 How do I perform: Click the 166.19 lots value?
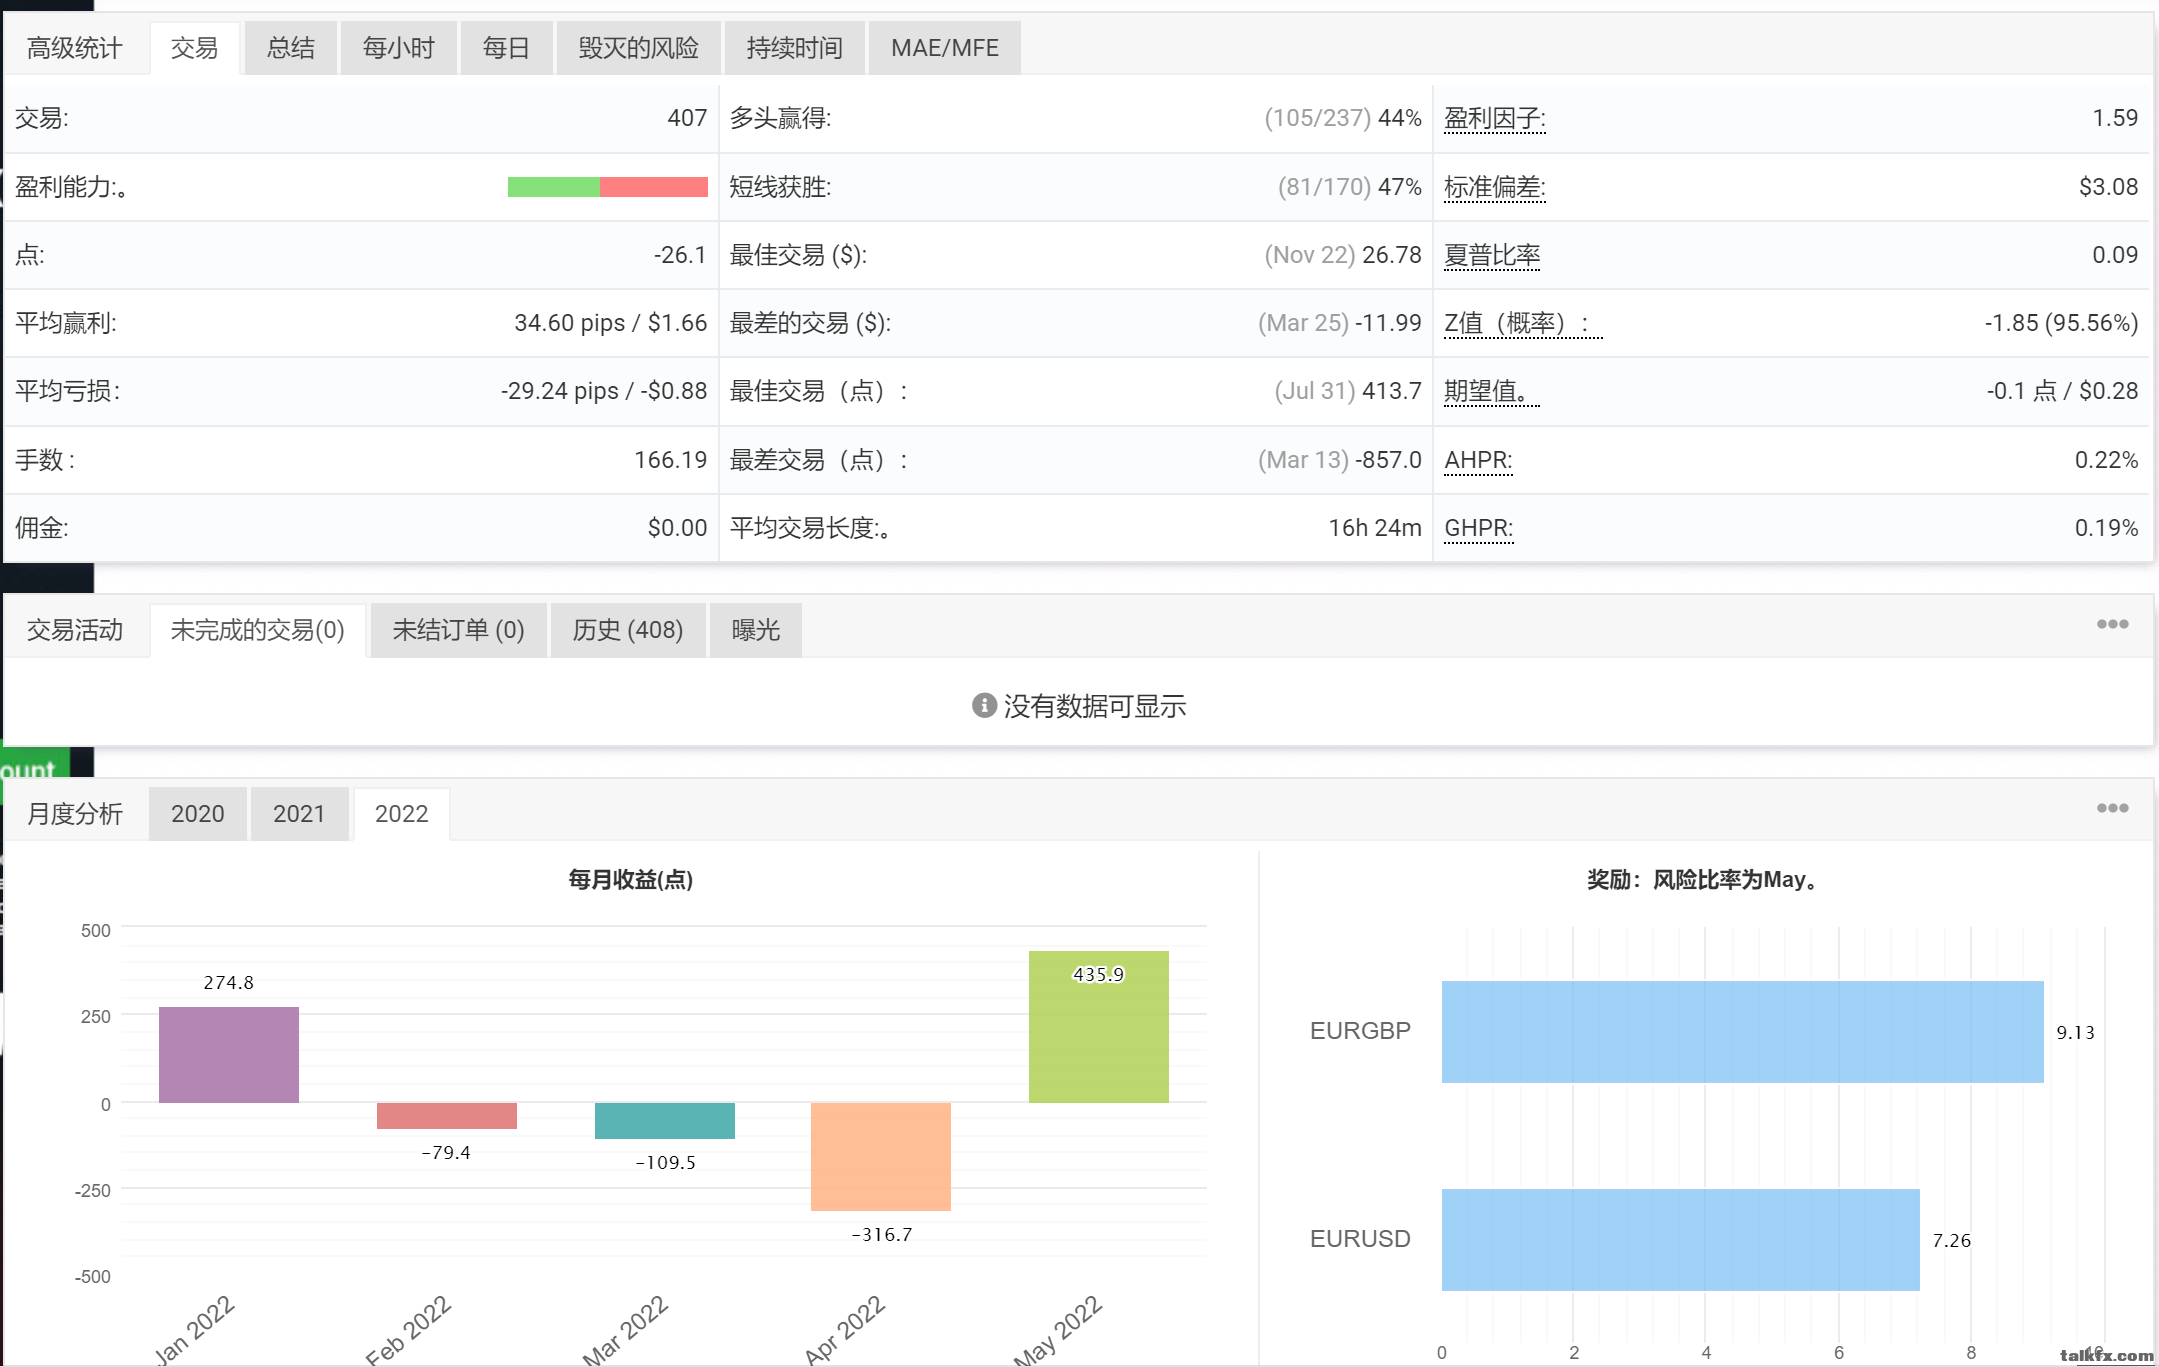670,460
